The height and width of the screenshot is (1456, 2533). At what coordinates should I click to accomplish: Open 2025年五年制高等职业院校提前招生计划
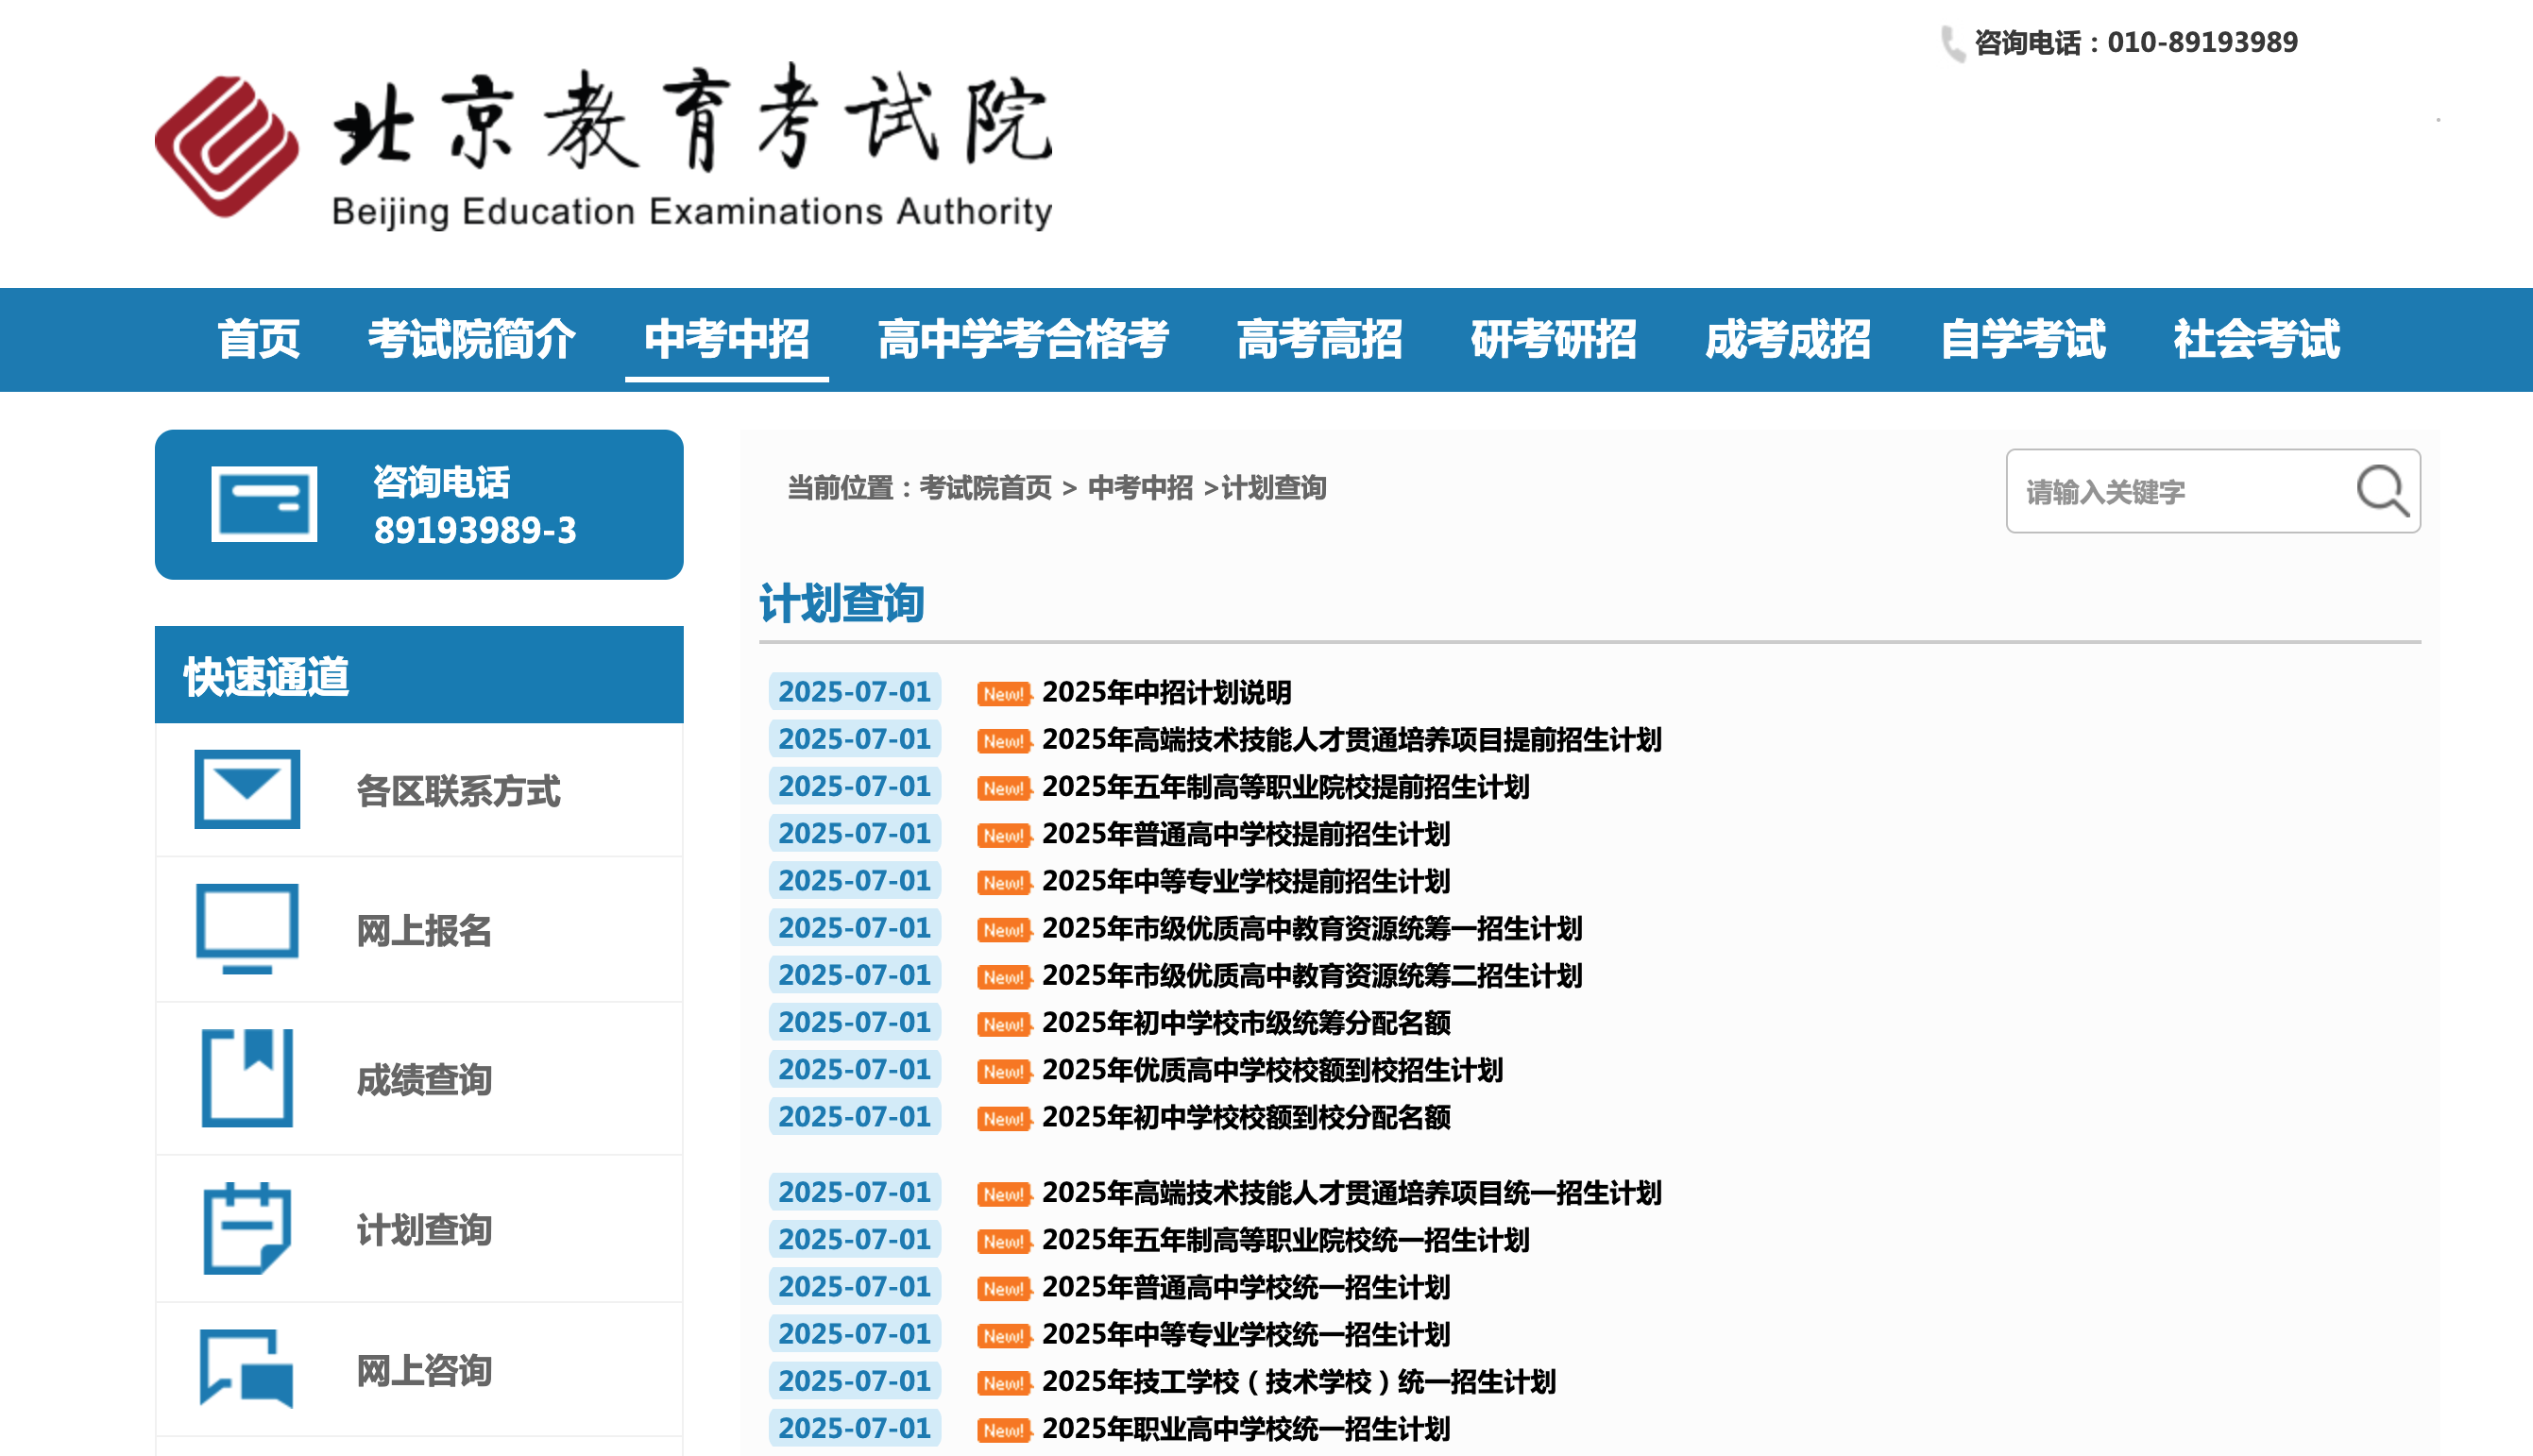1285,787
